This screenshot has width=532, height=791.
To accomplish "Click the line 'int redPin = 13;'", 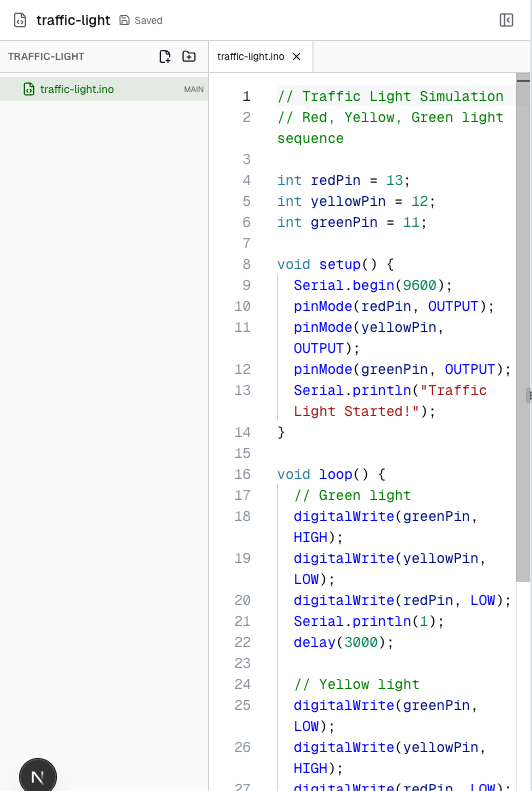I will pos(343,181).
